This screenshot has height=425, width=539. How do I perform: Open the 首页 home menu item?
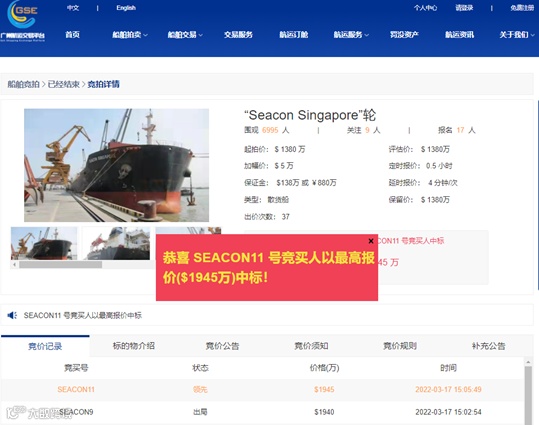(x=73, y=35)
